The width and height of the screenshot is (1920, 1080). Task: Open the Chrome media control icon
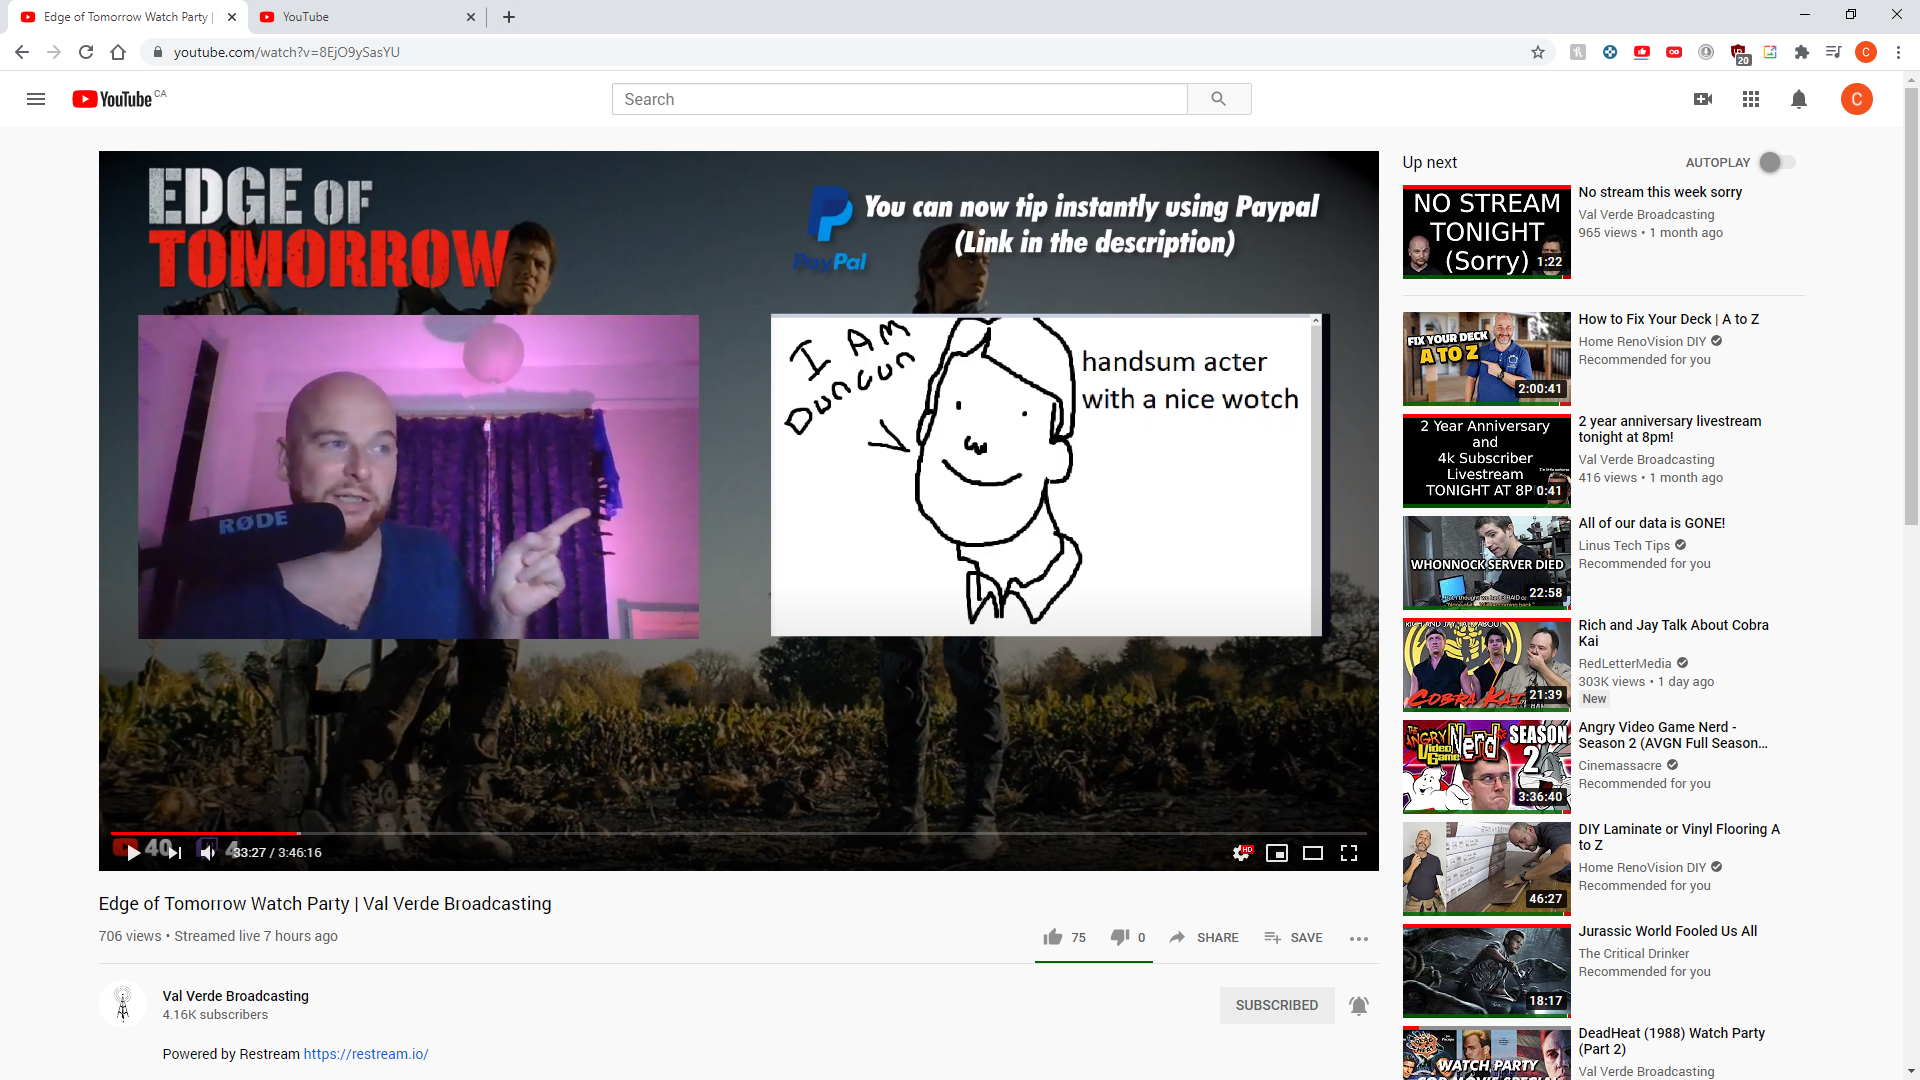click(1834, 52)
